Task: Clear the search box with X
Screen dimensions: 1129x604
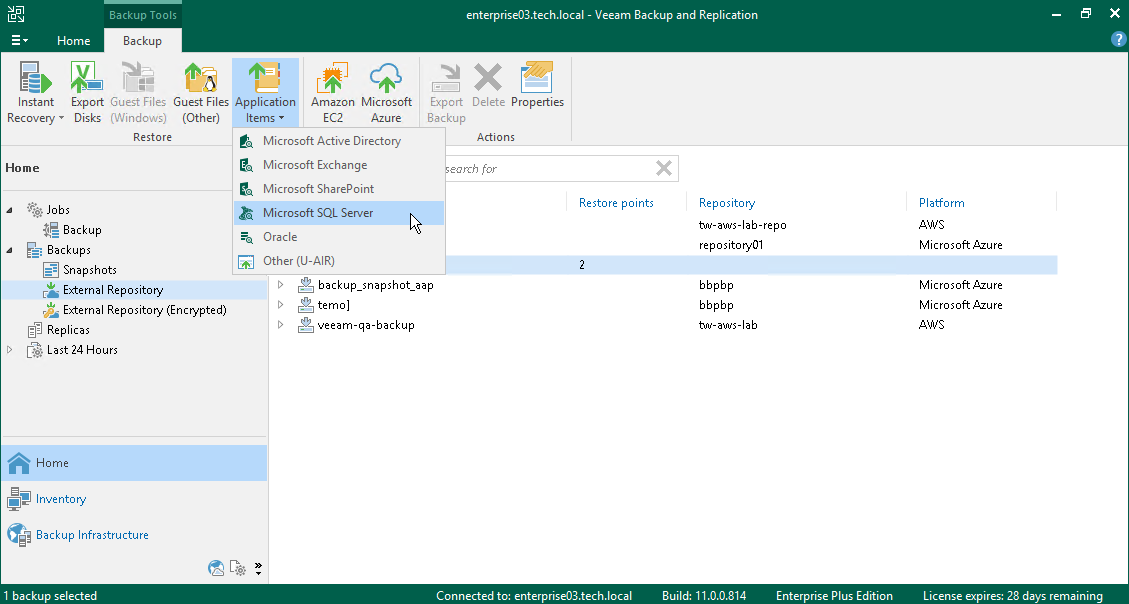Action: tap(664, 168)
